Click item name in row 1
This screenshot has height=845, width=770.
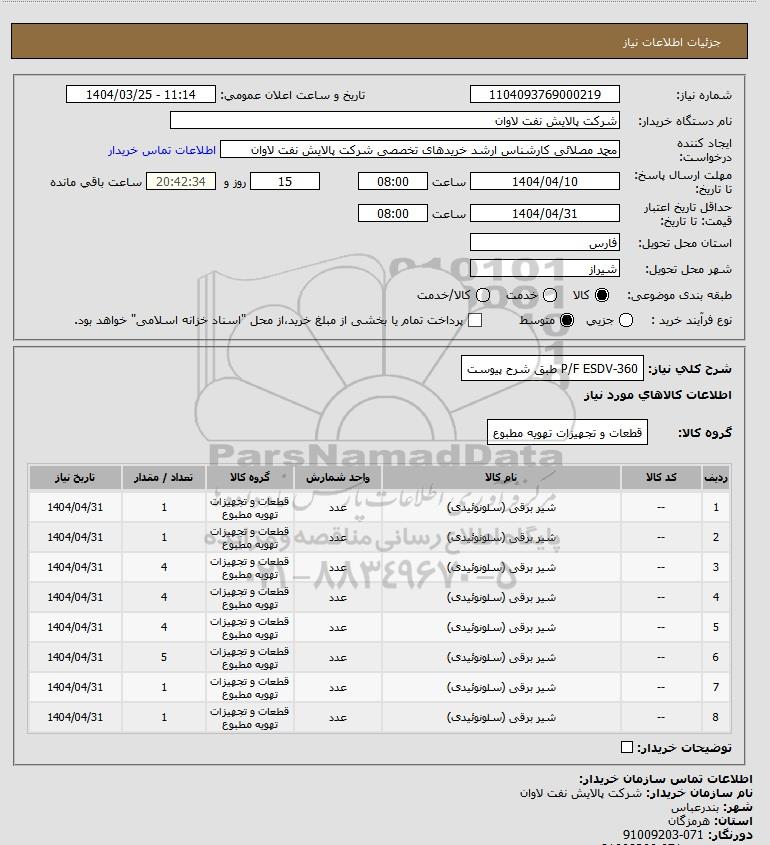coord(501,507)
